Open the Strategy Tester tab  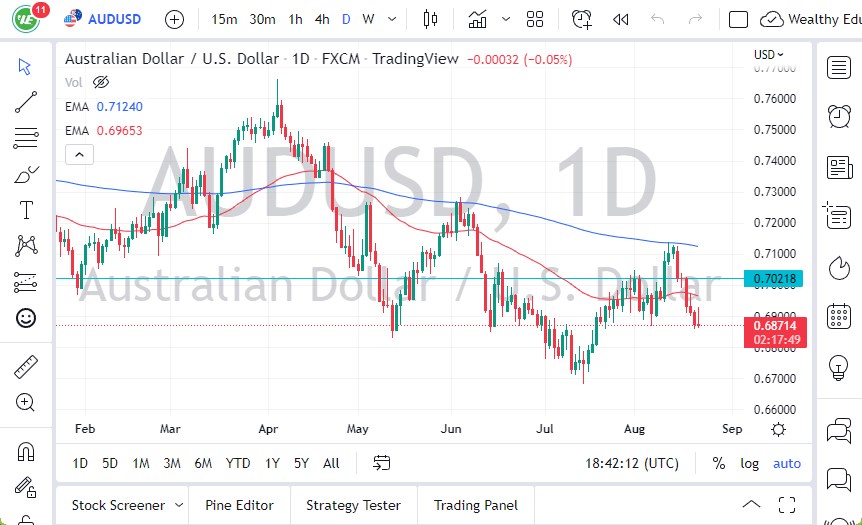[353, 505]
